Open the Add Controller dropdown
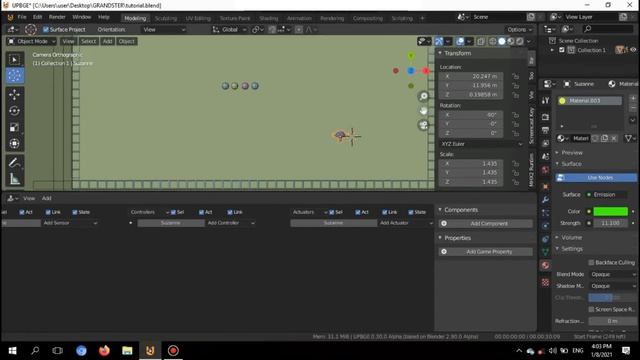Screen dimensions: 640x360 [x=231, y=223]
